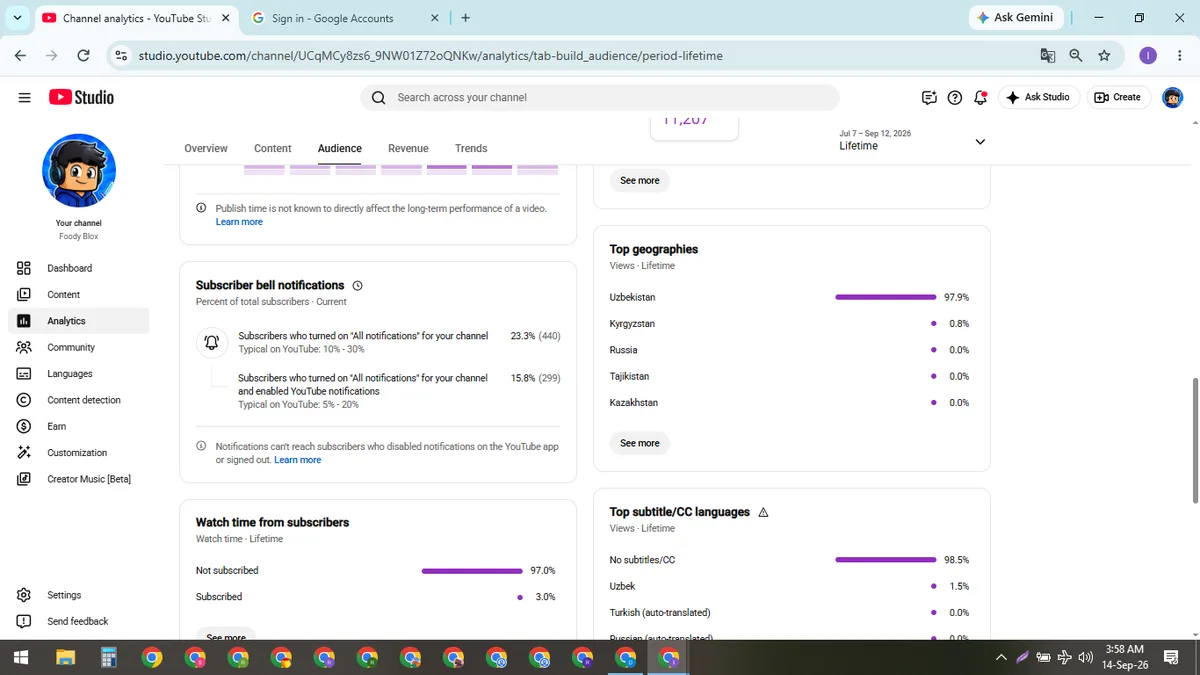The height and width of the screenshot is (675, 1200).
Task: Click the Not subscribed 97.0% bar
Action: coord(472,571)
